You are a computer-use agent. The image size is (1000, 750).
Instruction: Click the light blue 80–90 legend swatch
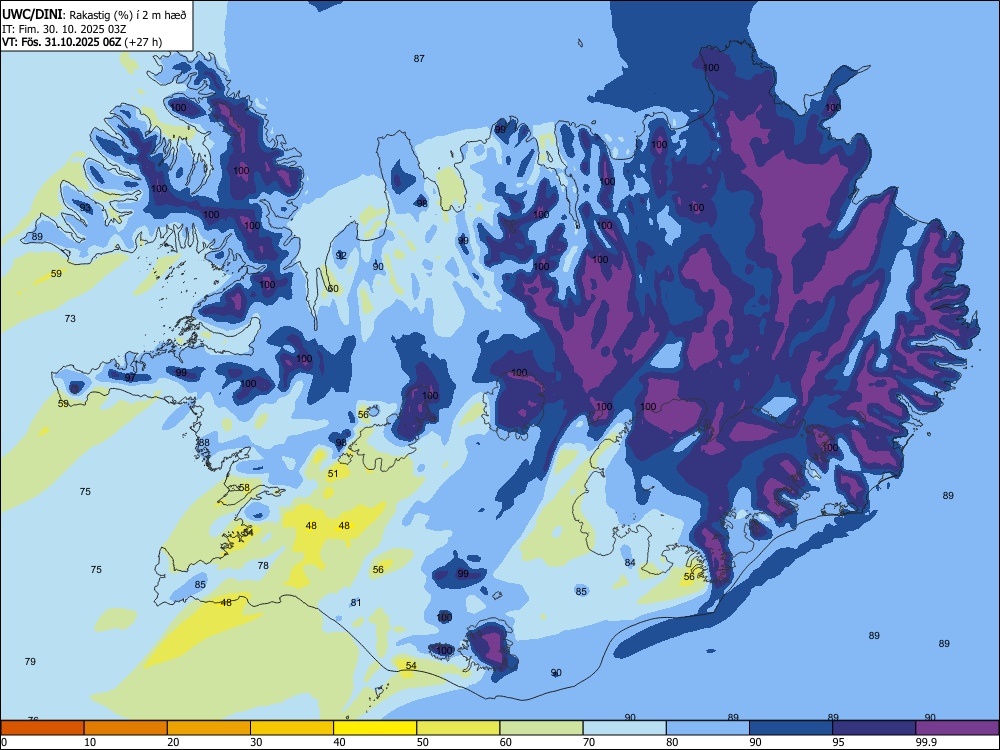(x=707, y=728)
